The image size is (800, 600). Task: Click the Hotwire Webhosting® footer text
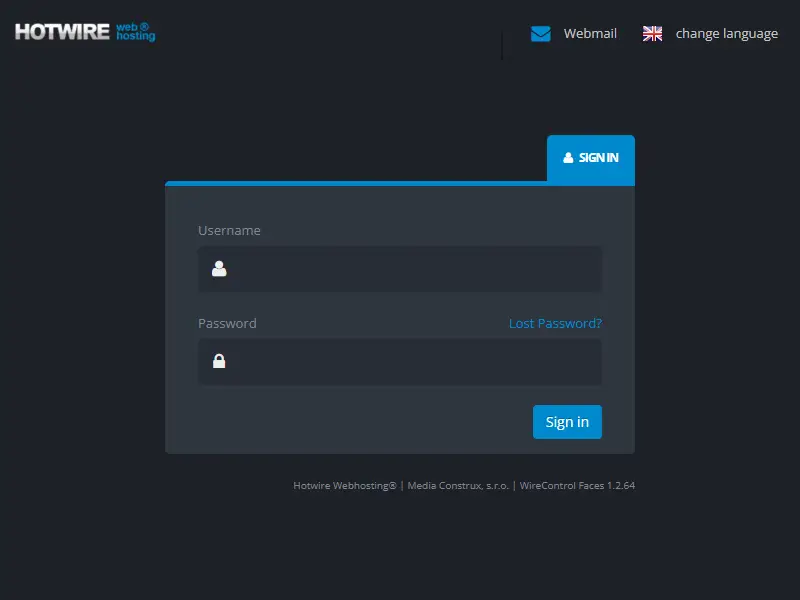pos(344,486)
